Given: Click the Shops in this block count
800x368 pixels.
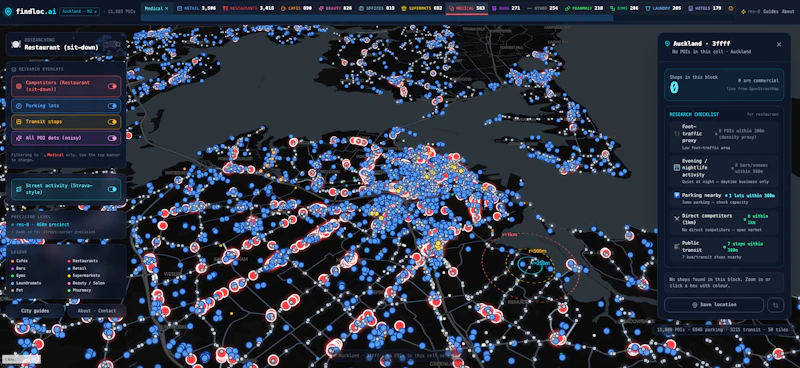Looking at the screenshot, I should coord(674,88).
